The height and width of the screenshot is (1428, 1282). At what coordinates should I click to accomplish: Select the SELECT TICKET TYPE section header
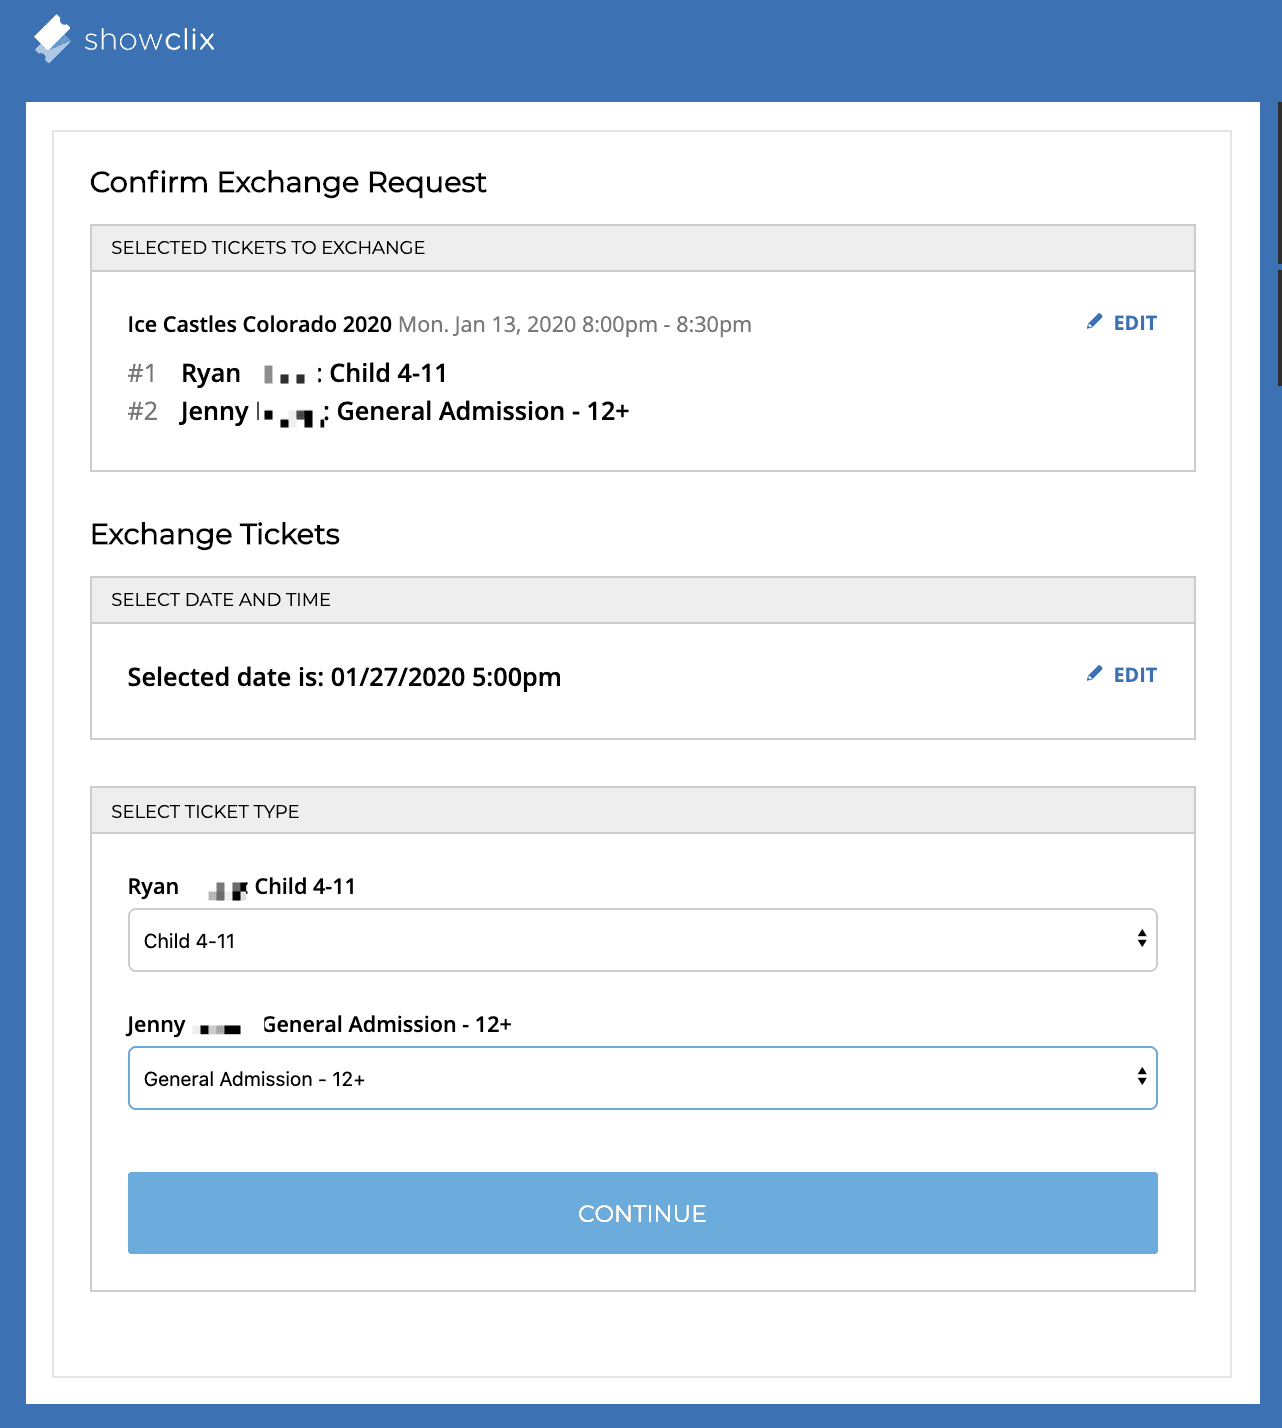click(204, 811)
